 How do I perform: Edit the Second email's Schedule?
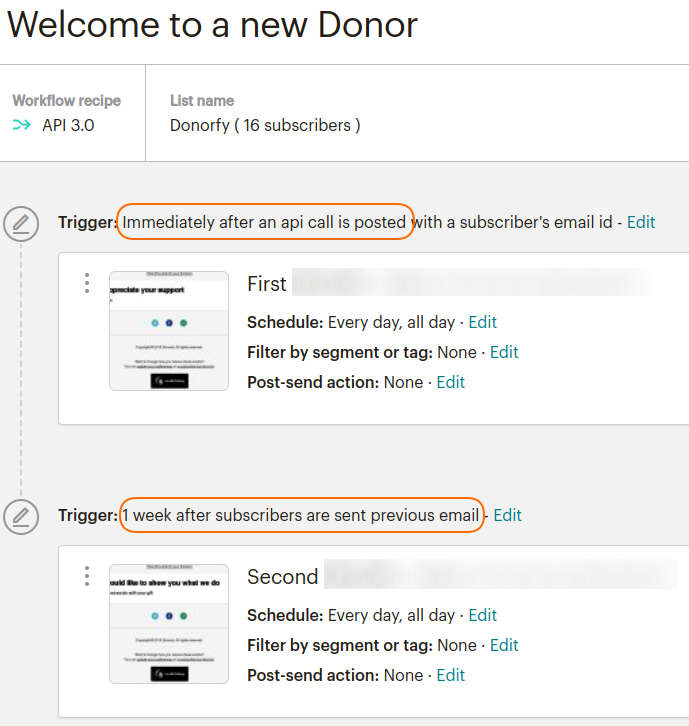coord(482,615)
